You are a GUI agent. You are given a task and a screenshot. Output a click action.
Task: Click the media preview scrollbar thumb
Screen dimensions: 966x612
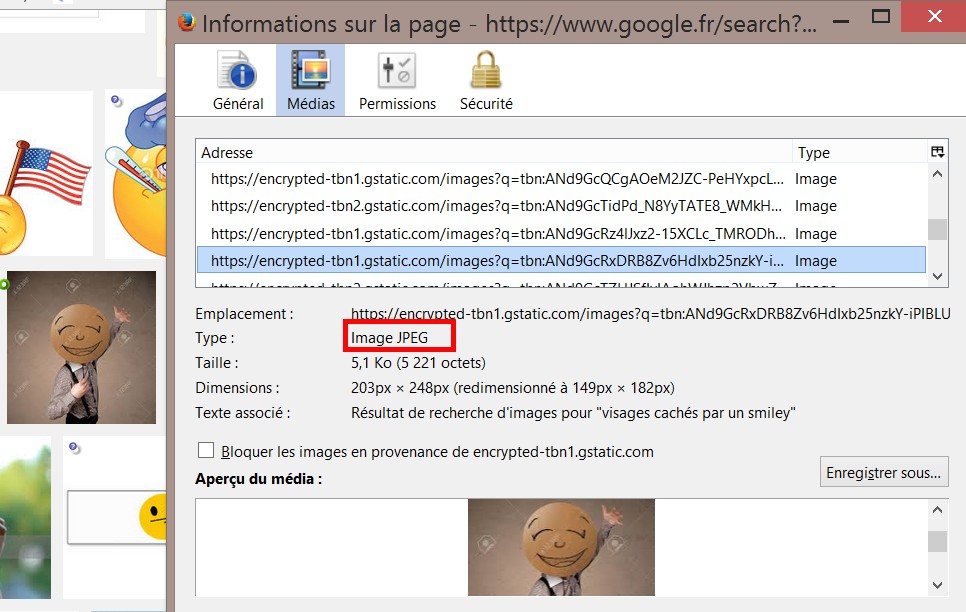point(937,542)
